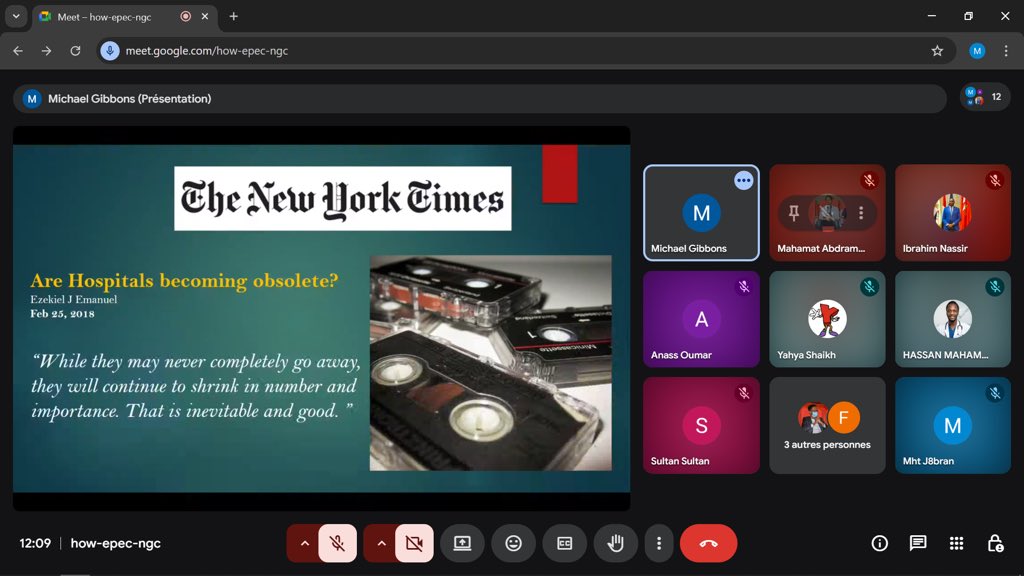Open the emoji reactions button

coord(514,543)
